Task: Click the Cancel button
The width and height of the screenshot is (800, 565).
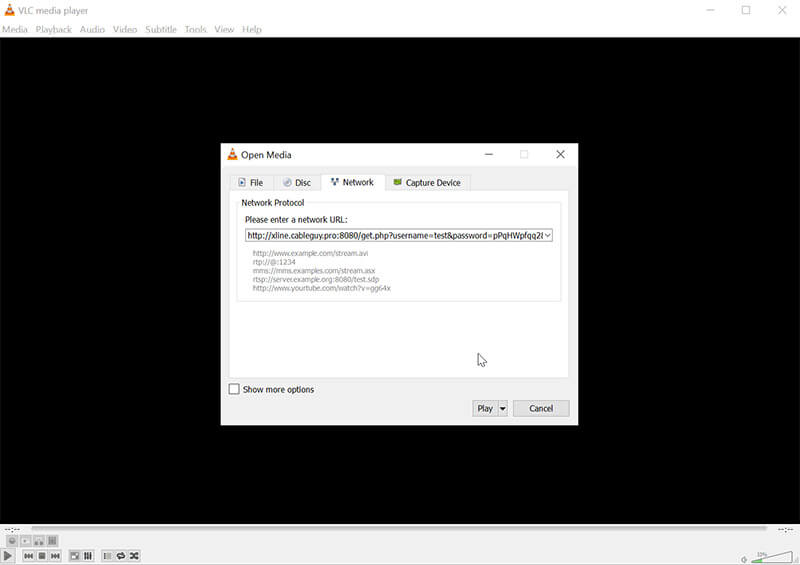Action: click(541, 408)
